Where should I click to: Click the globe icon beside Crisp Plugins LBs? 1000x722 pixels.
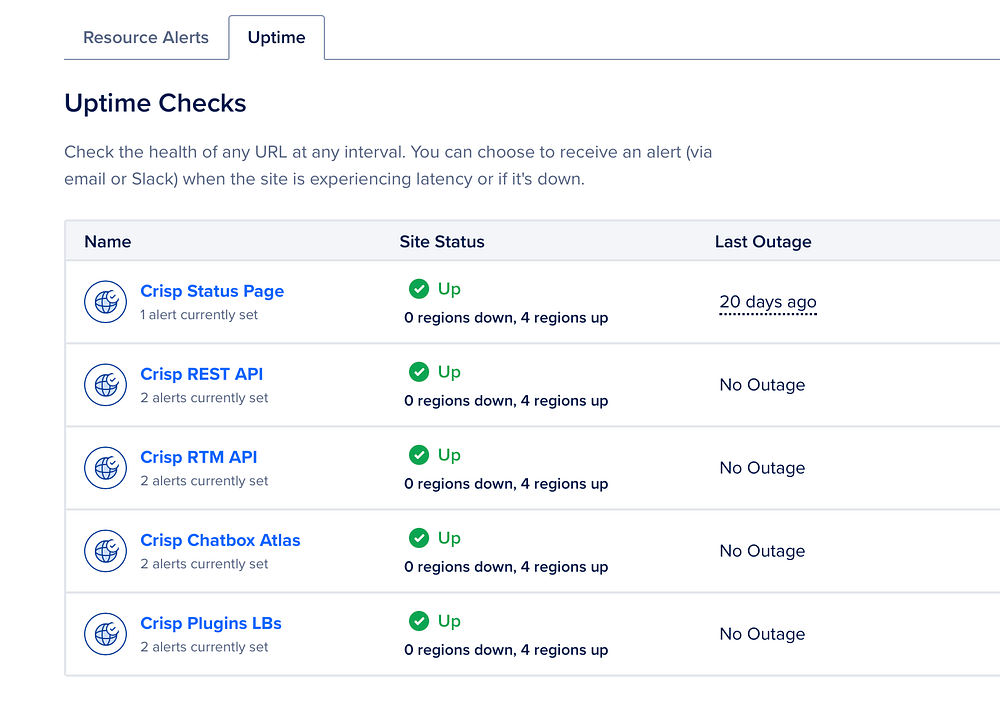[x=105, y=634]
